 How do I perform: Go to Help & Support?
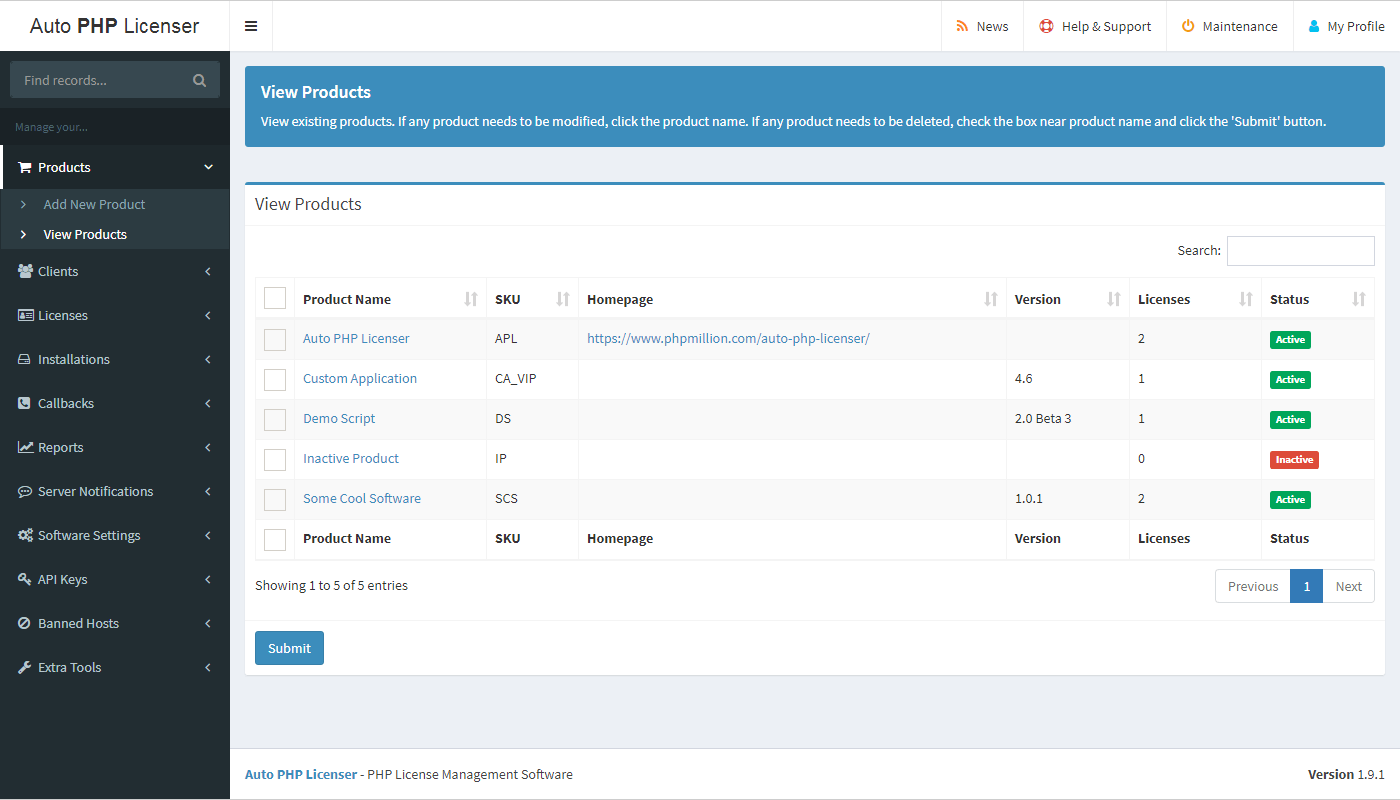[1095, 26]
